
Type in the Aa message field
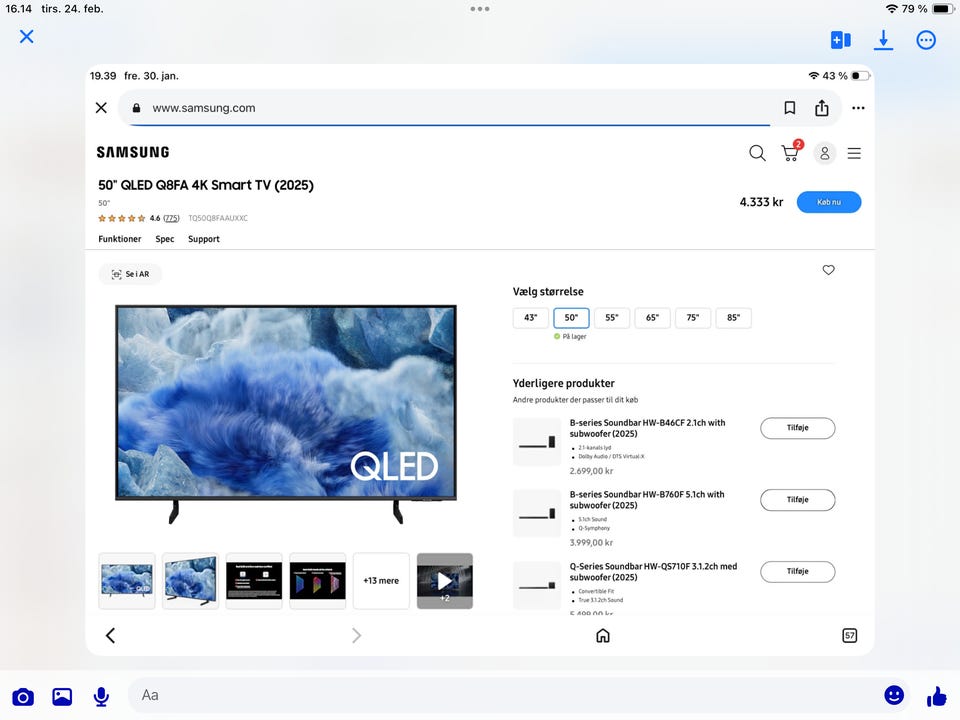500,695
